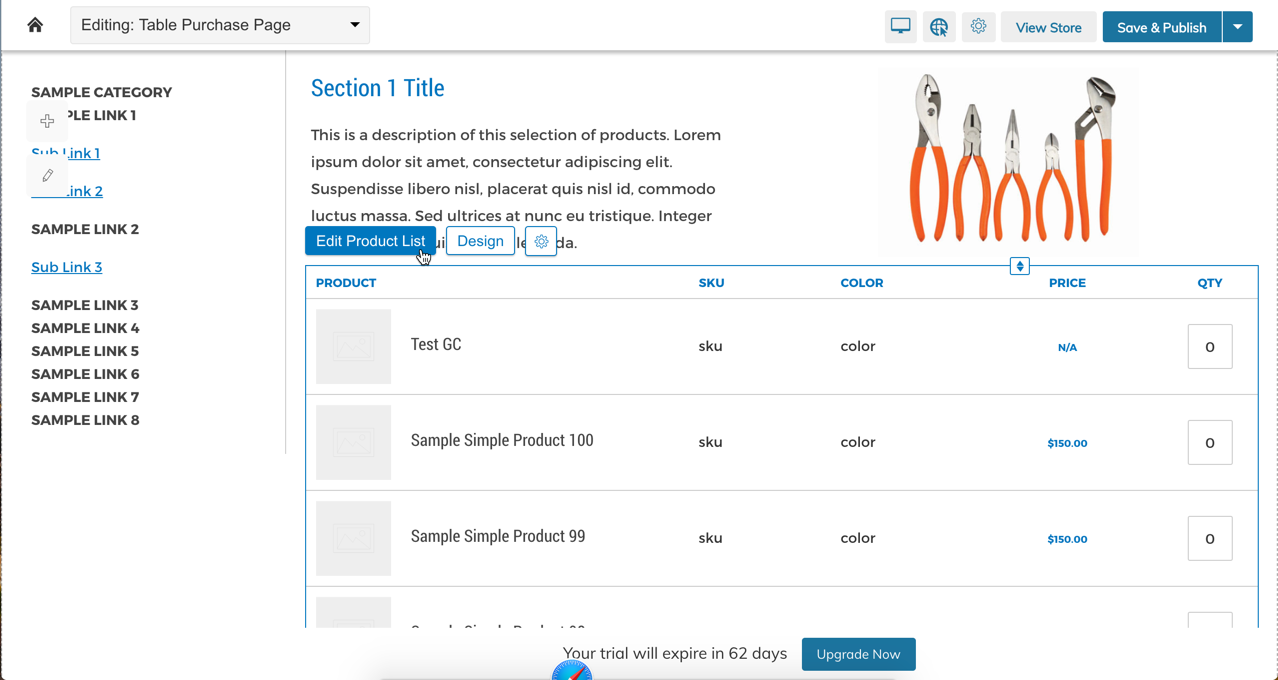Click the Test GC product thumbnail

click(354, 347)
